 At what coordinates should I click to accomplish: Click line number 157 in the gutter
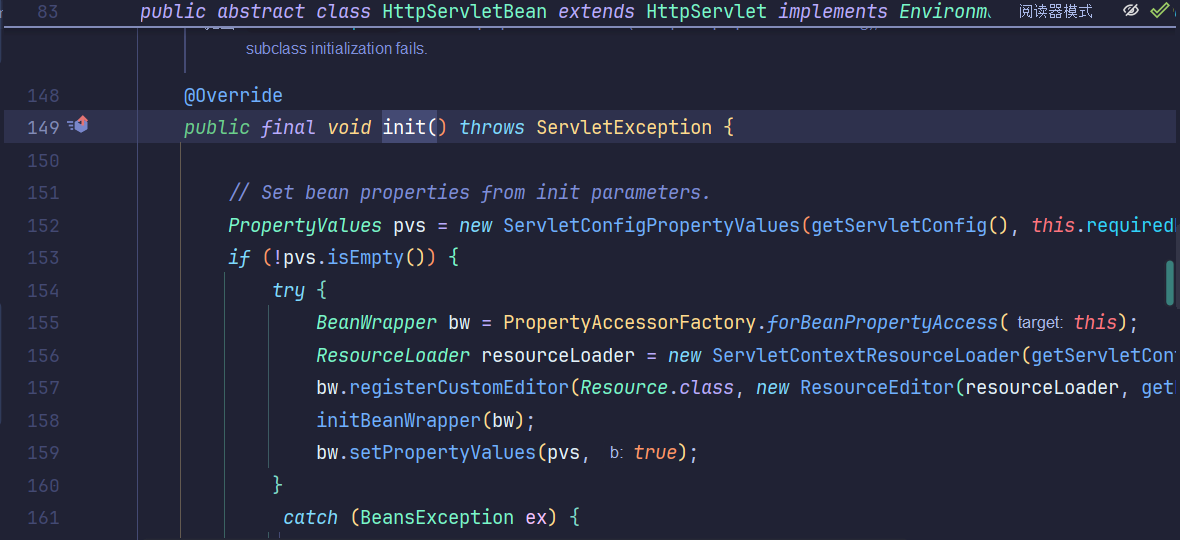43,388
